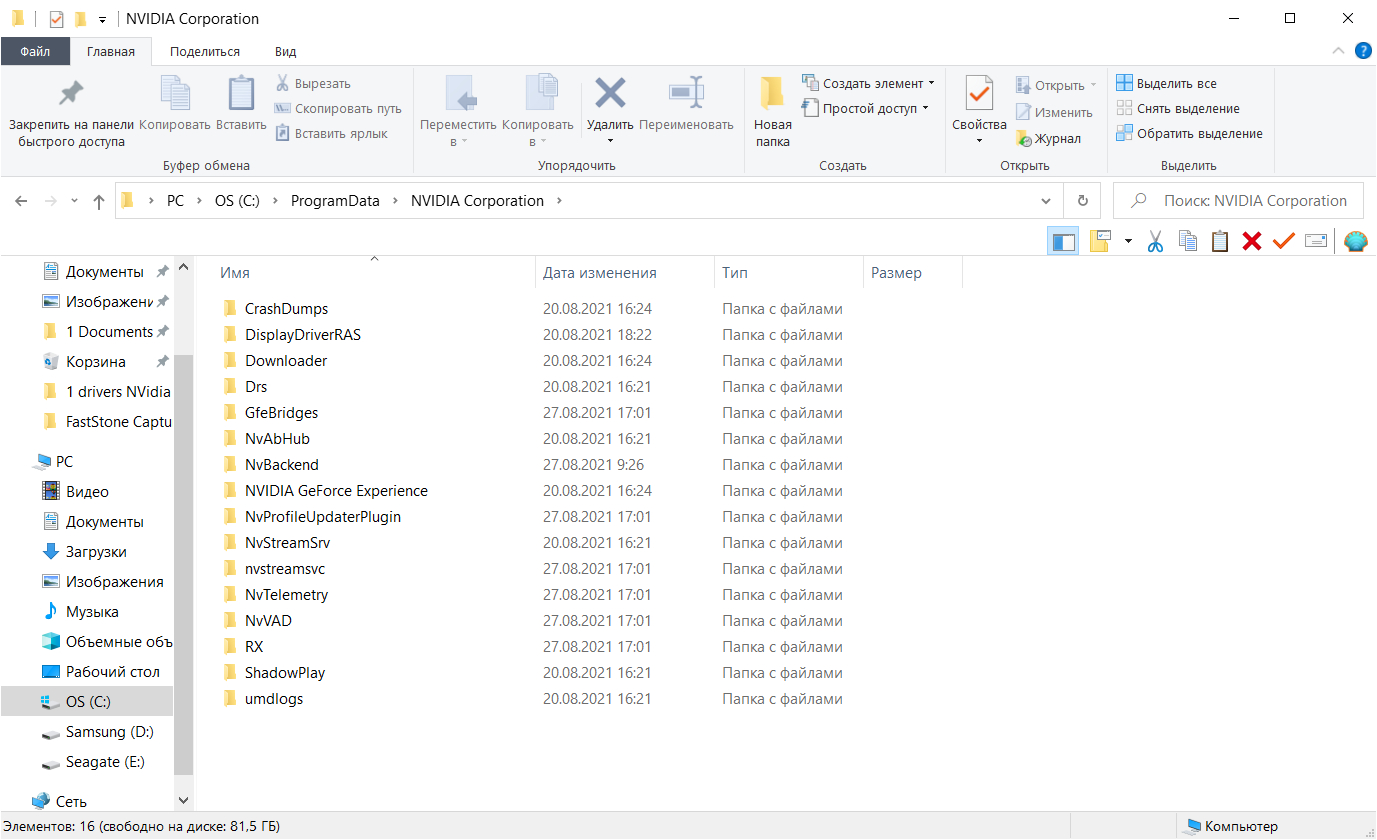This screenshot has width=1377, height=840.
Task: Click the envelope email icon below the search box
Action: click(1317, 241)
